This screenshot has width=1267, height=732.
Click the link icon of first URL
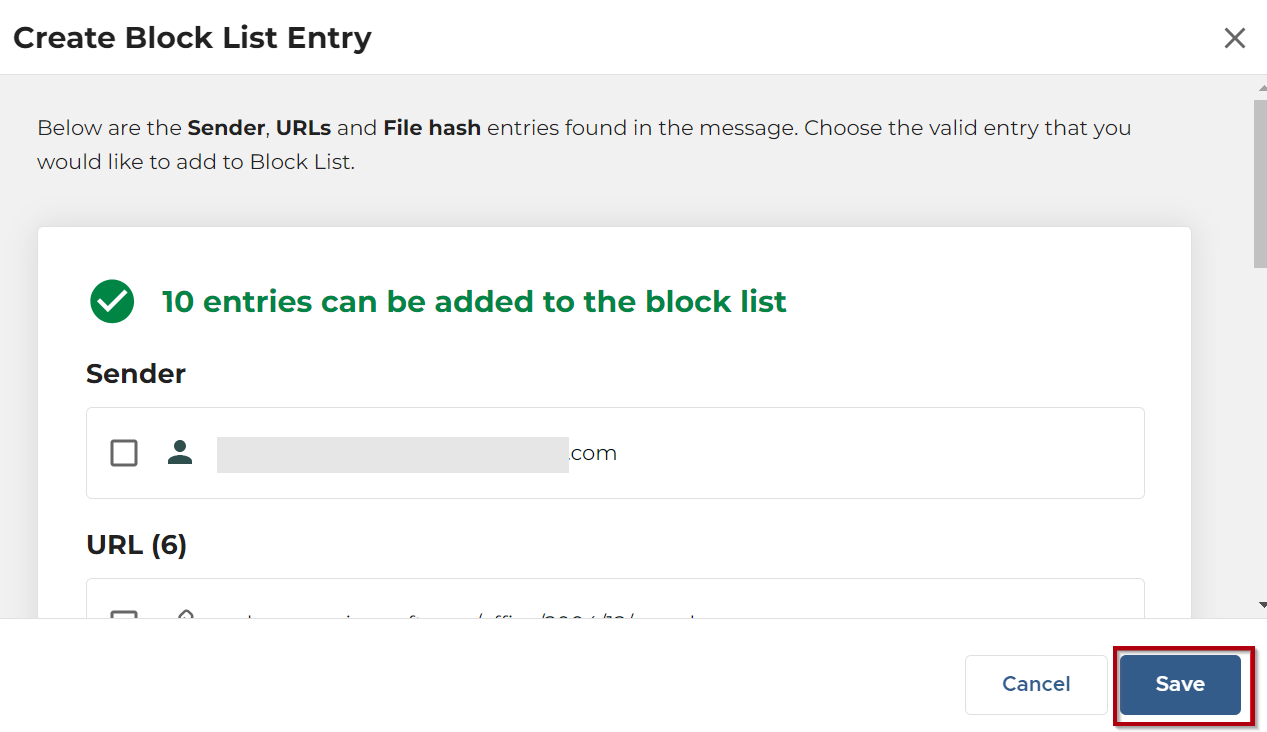(183, 614)
